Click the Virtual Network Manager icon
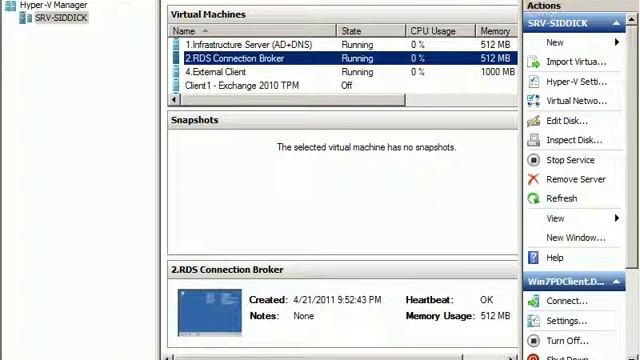Image resolution: width=640 pixels, height=360 pixels. point(533,101)
